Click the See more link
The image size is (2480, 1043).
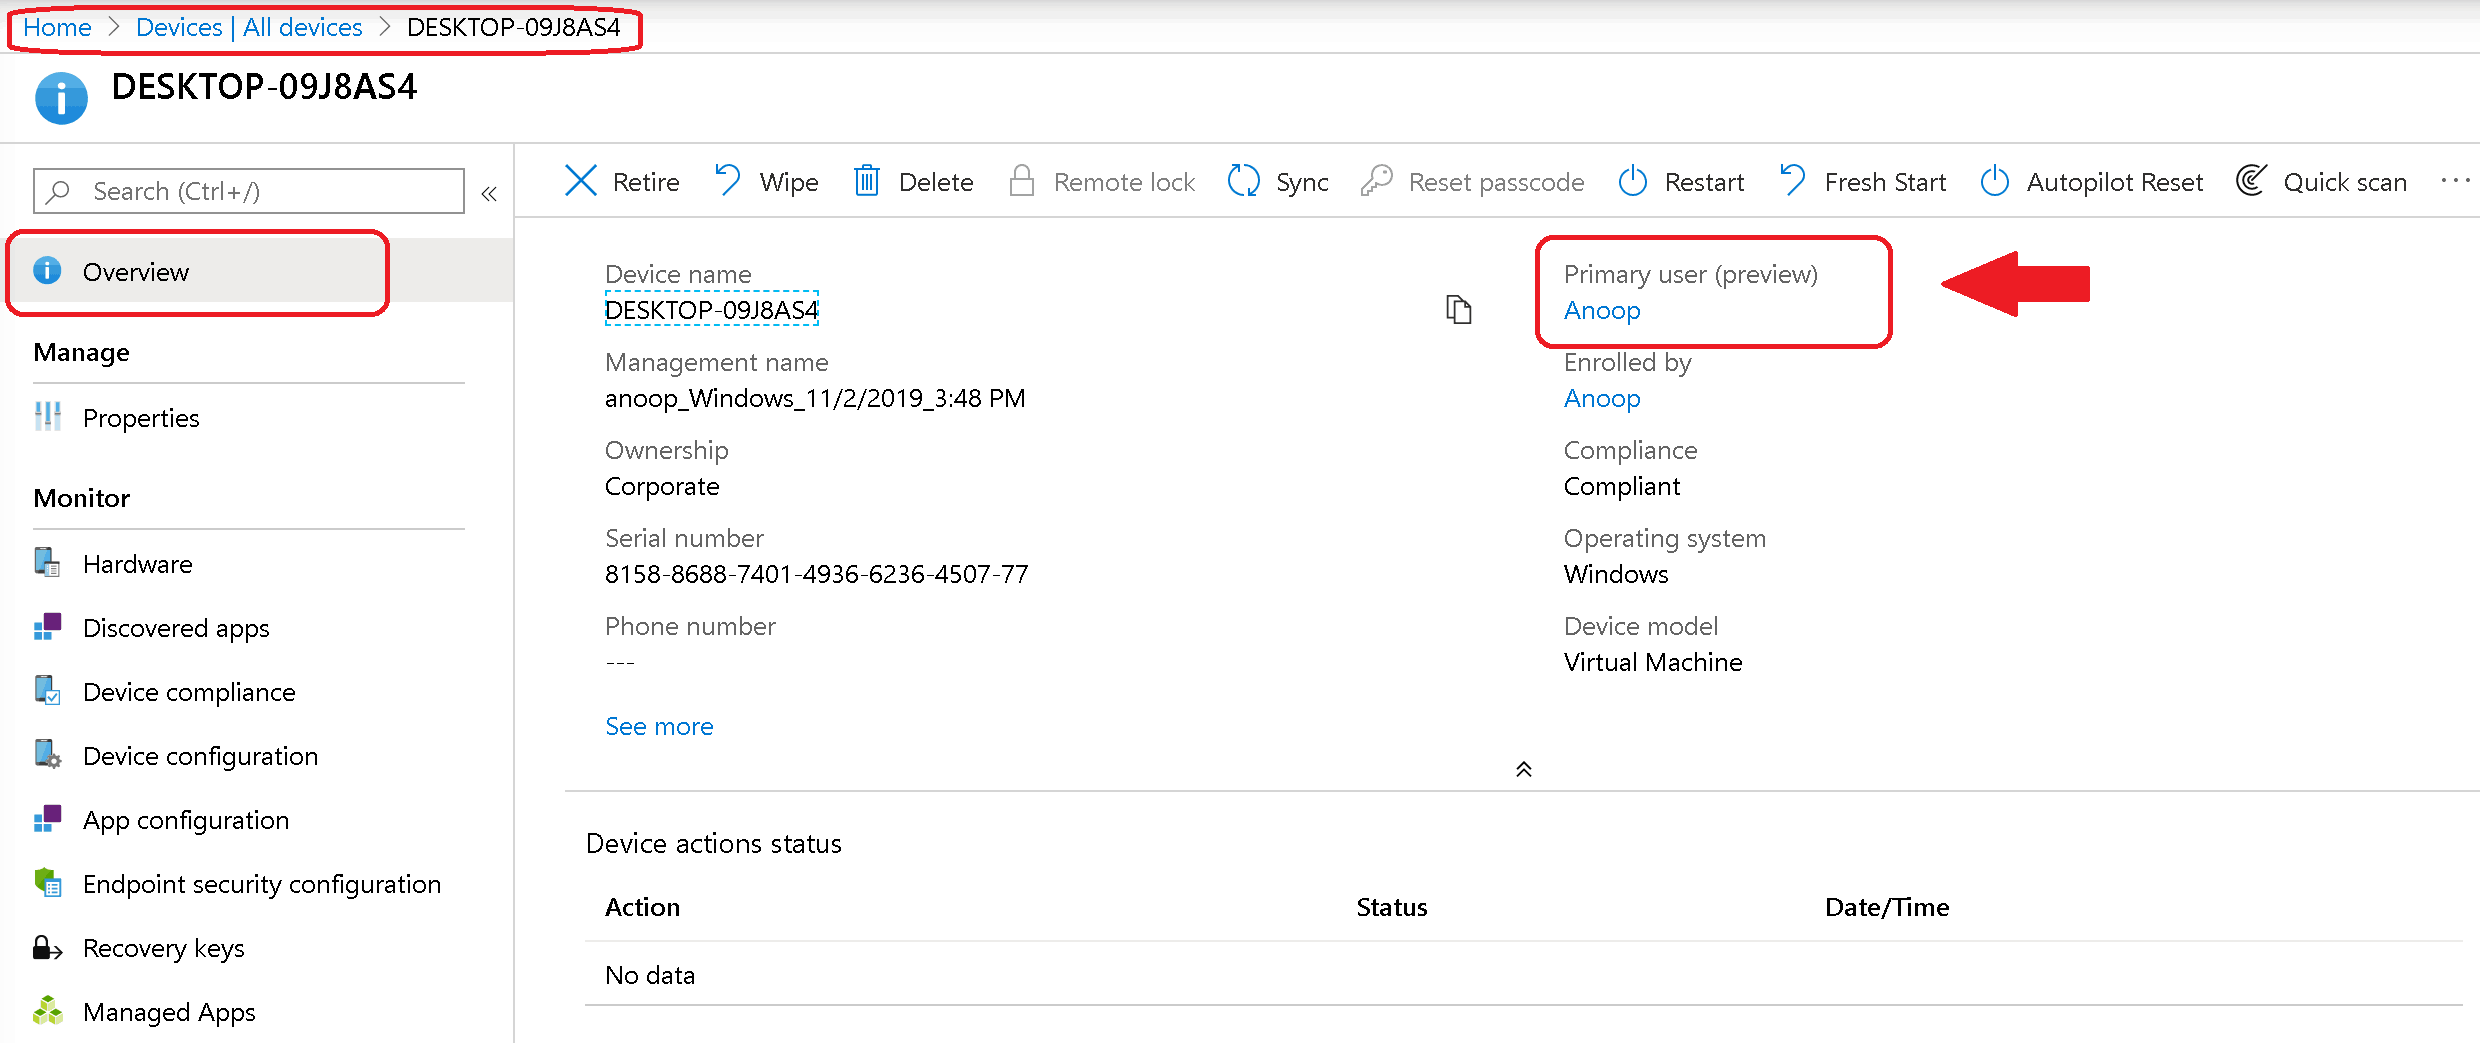coord(659,726)
